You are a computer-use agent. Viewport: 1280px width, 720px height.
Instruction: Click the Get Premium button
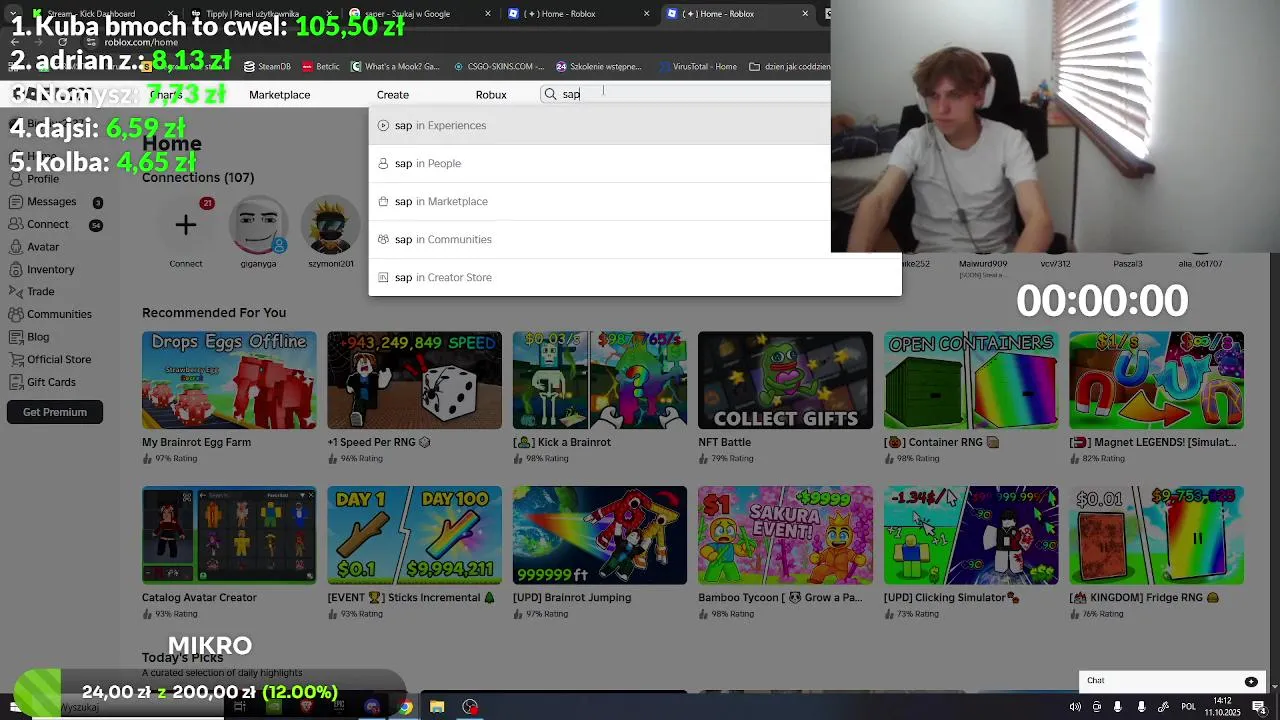coord(55,412)
